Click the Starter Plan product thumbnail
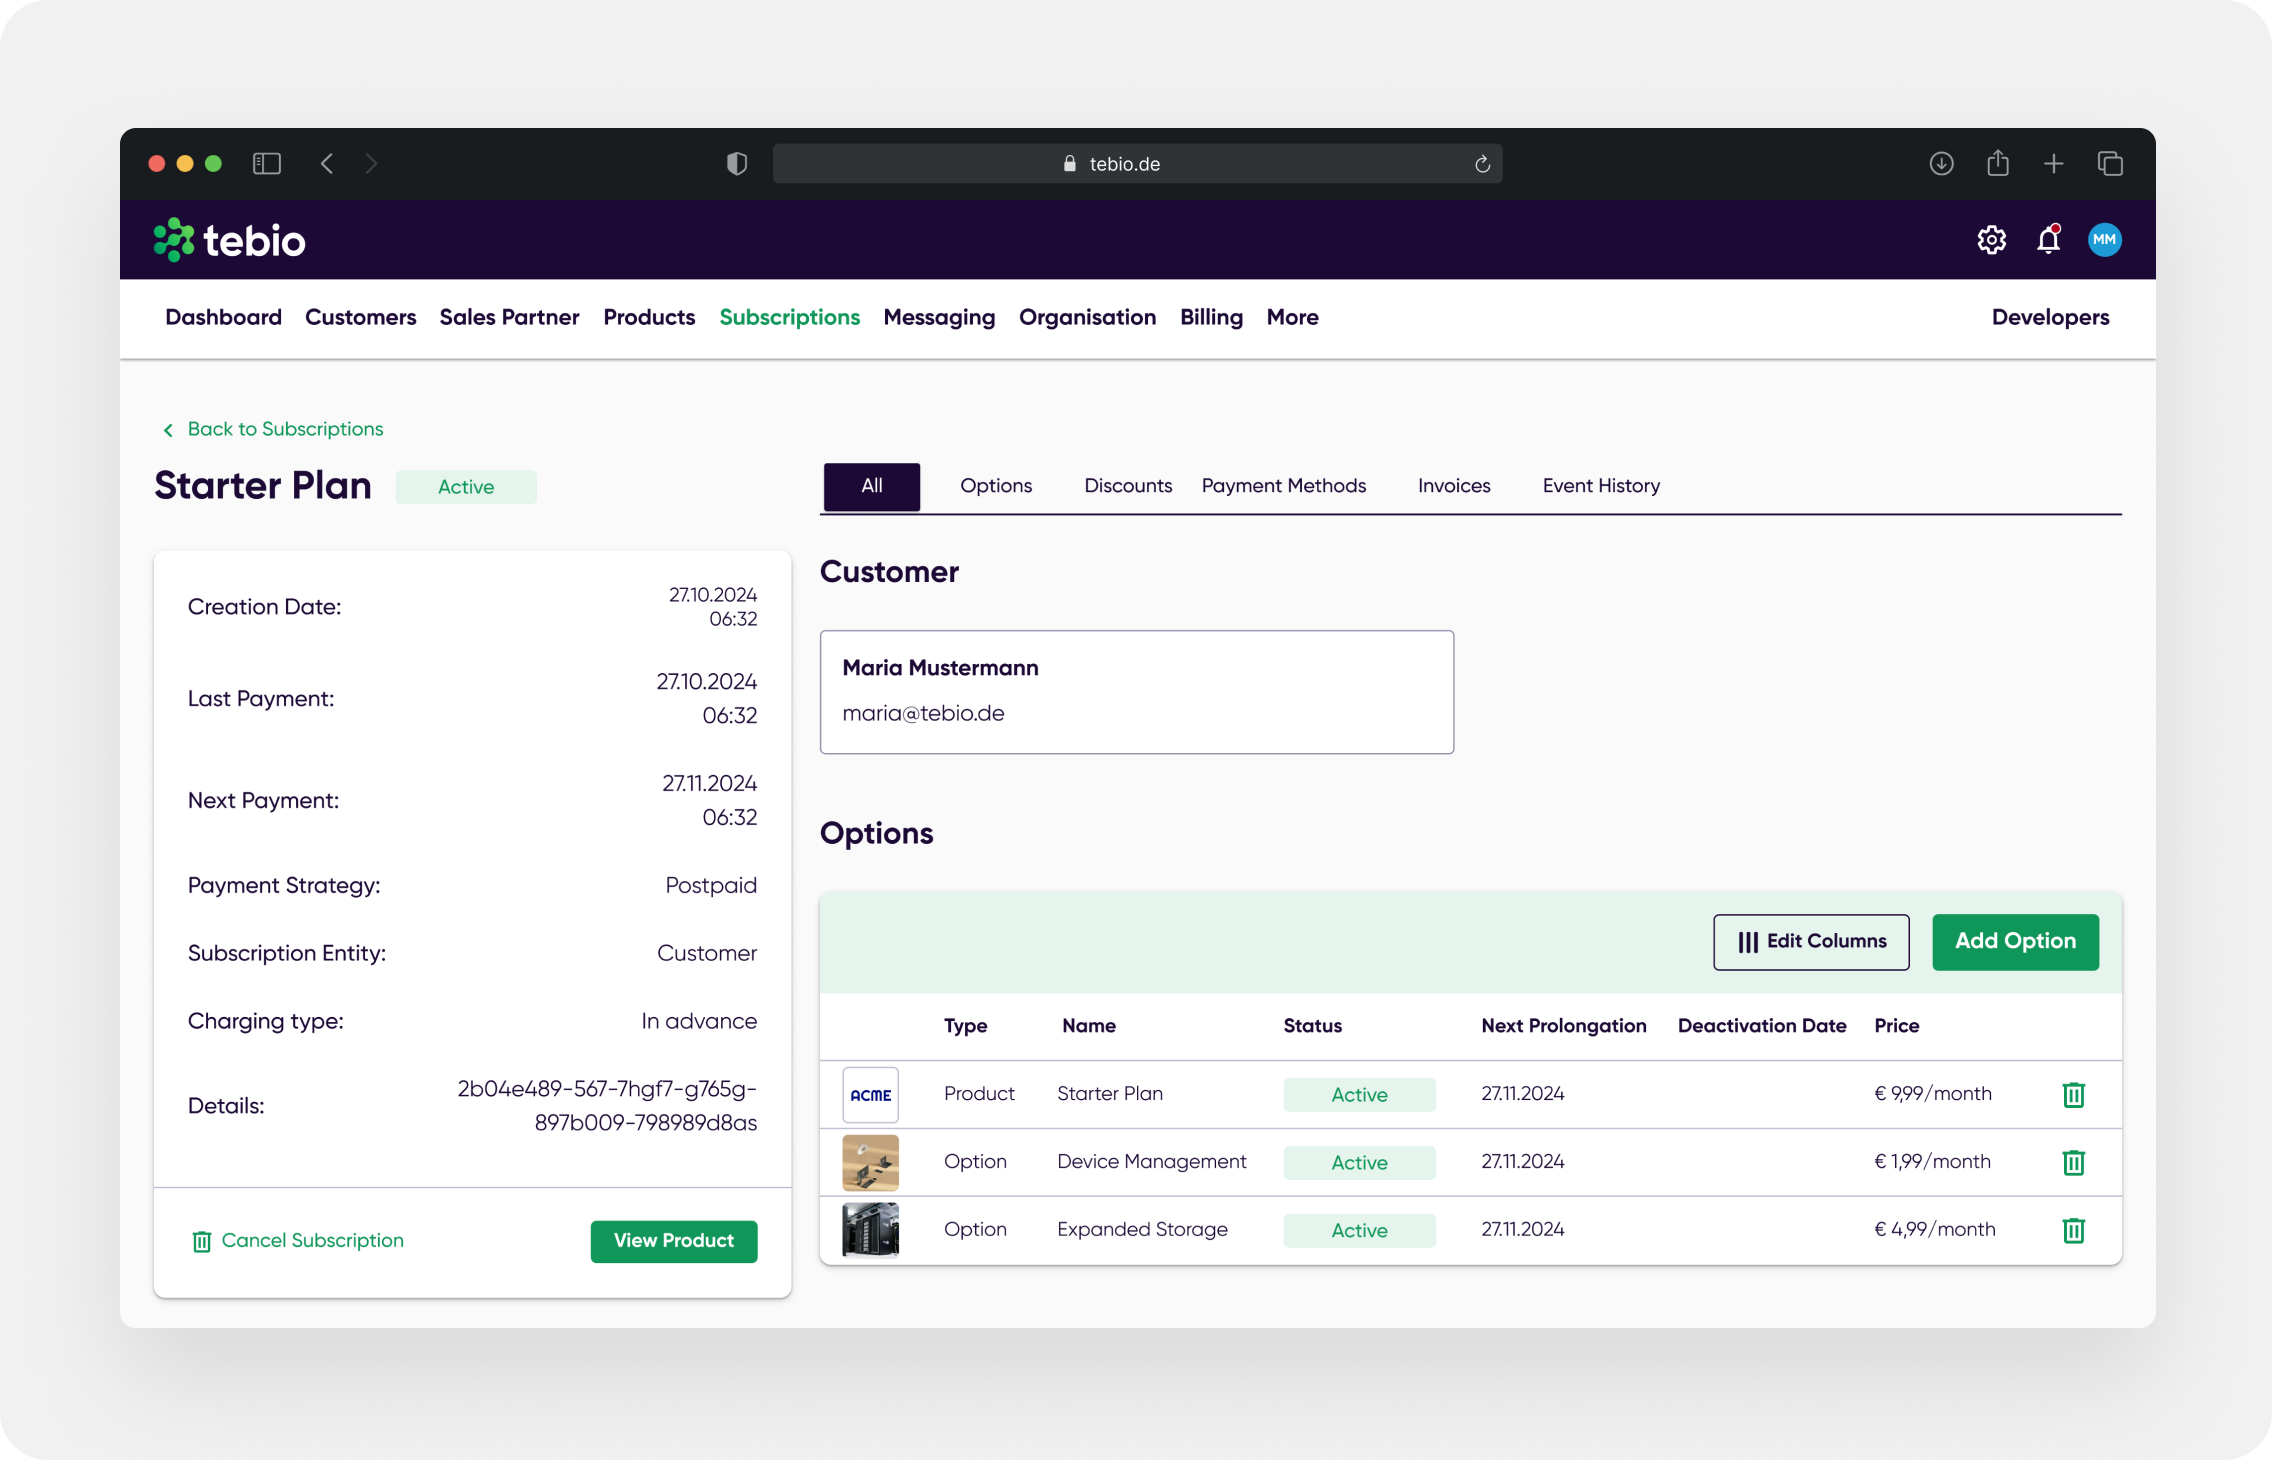 pos(869,1093)
